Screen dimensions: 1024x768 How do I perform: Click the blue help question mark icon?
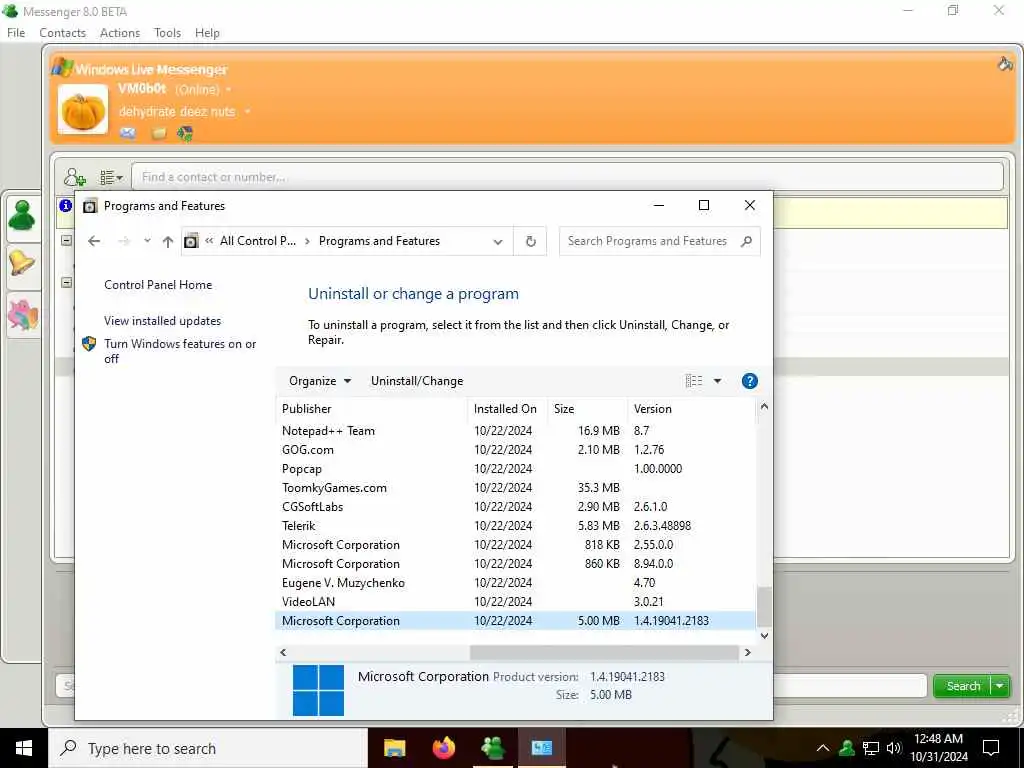[x=750, y=381]
